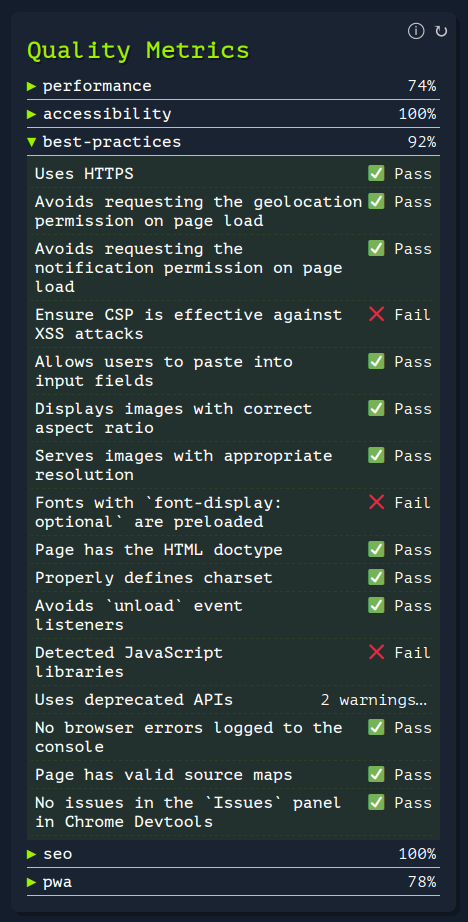Viewport: 468px width, 922px height.
Task: Click the Quality Metrics heading
Action: tap(138, 51)
